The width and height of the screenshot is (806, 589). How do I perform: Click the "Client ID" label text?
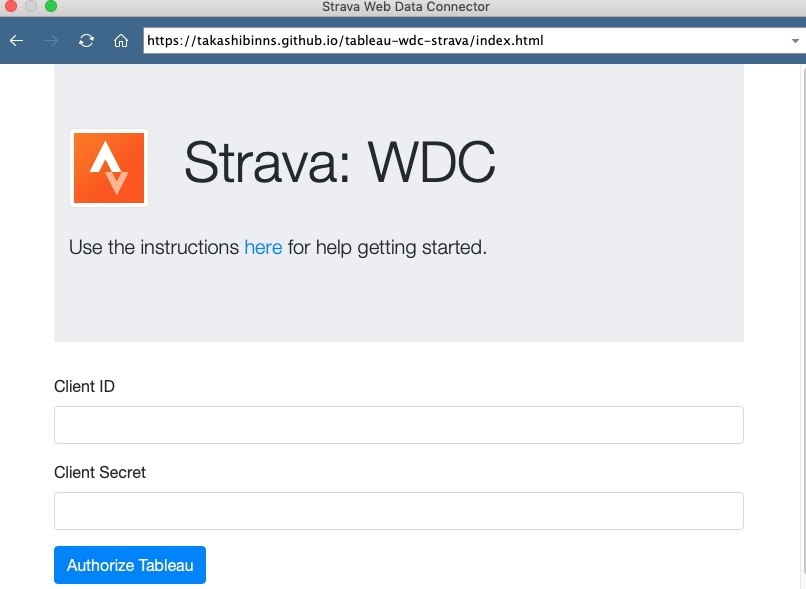(x=84, y=386)
